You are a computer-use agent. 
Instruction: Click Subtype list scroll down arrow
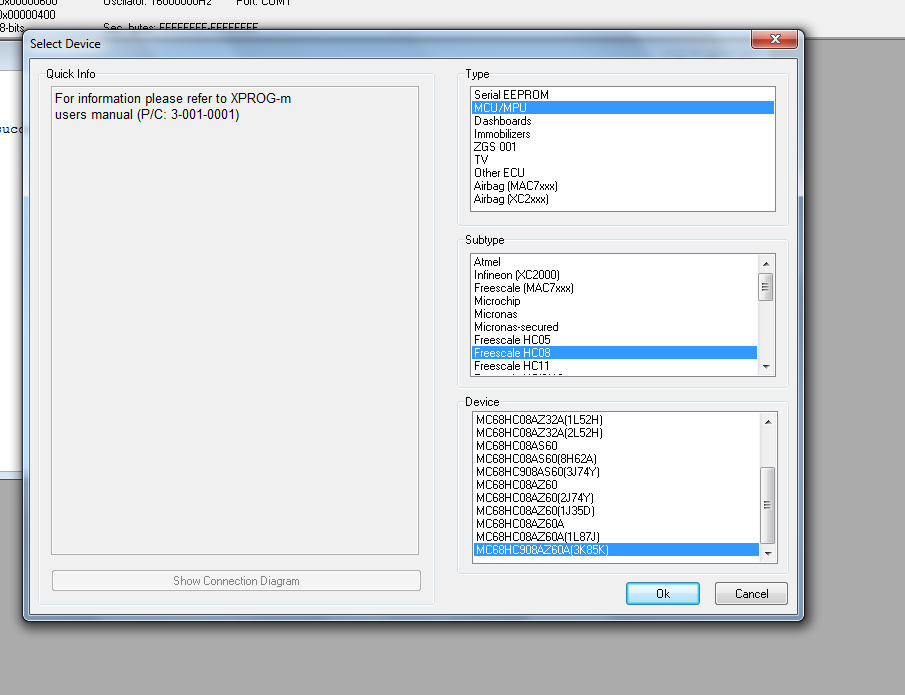point(766,367)
